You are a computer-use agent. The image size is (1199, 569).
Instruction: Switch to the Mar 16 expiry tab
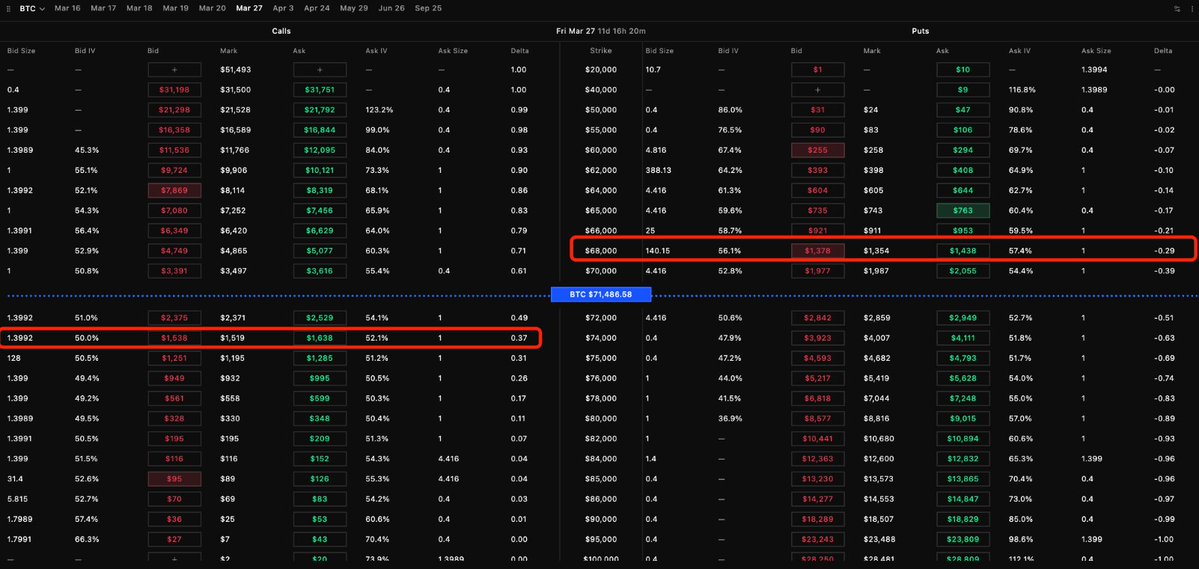click(67, 8)
